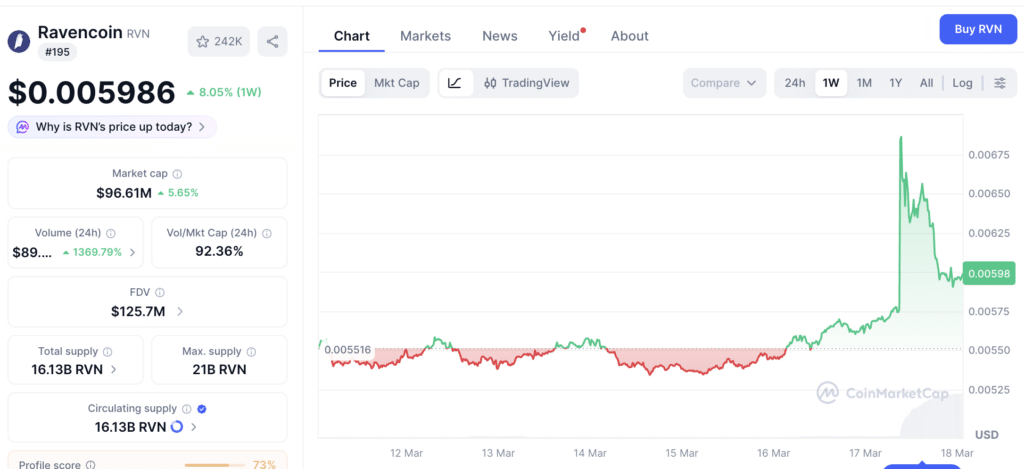Screen dimensions: 1024x469
Task: Expand Total supply 16.13B RVN chevron
Action: 114,369
